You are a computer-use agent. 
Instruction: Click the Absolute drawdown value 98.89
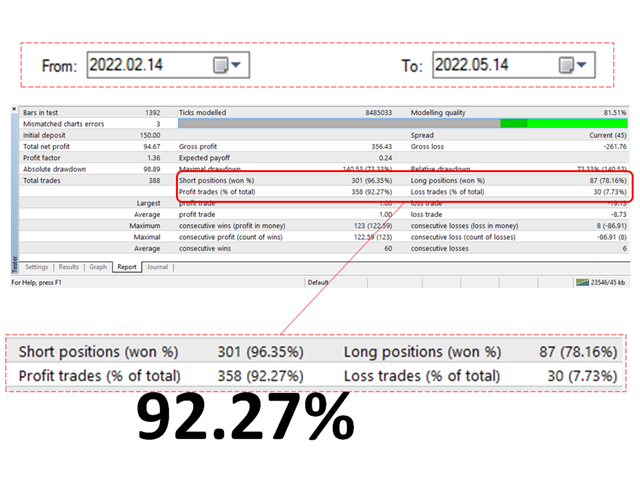[151, 169]
